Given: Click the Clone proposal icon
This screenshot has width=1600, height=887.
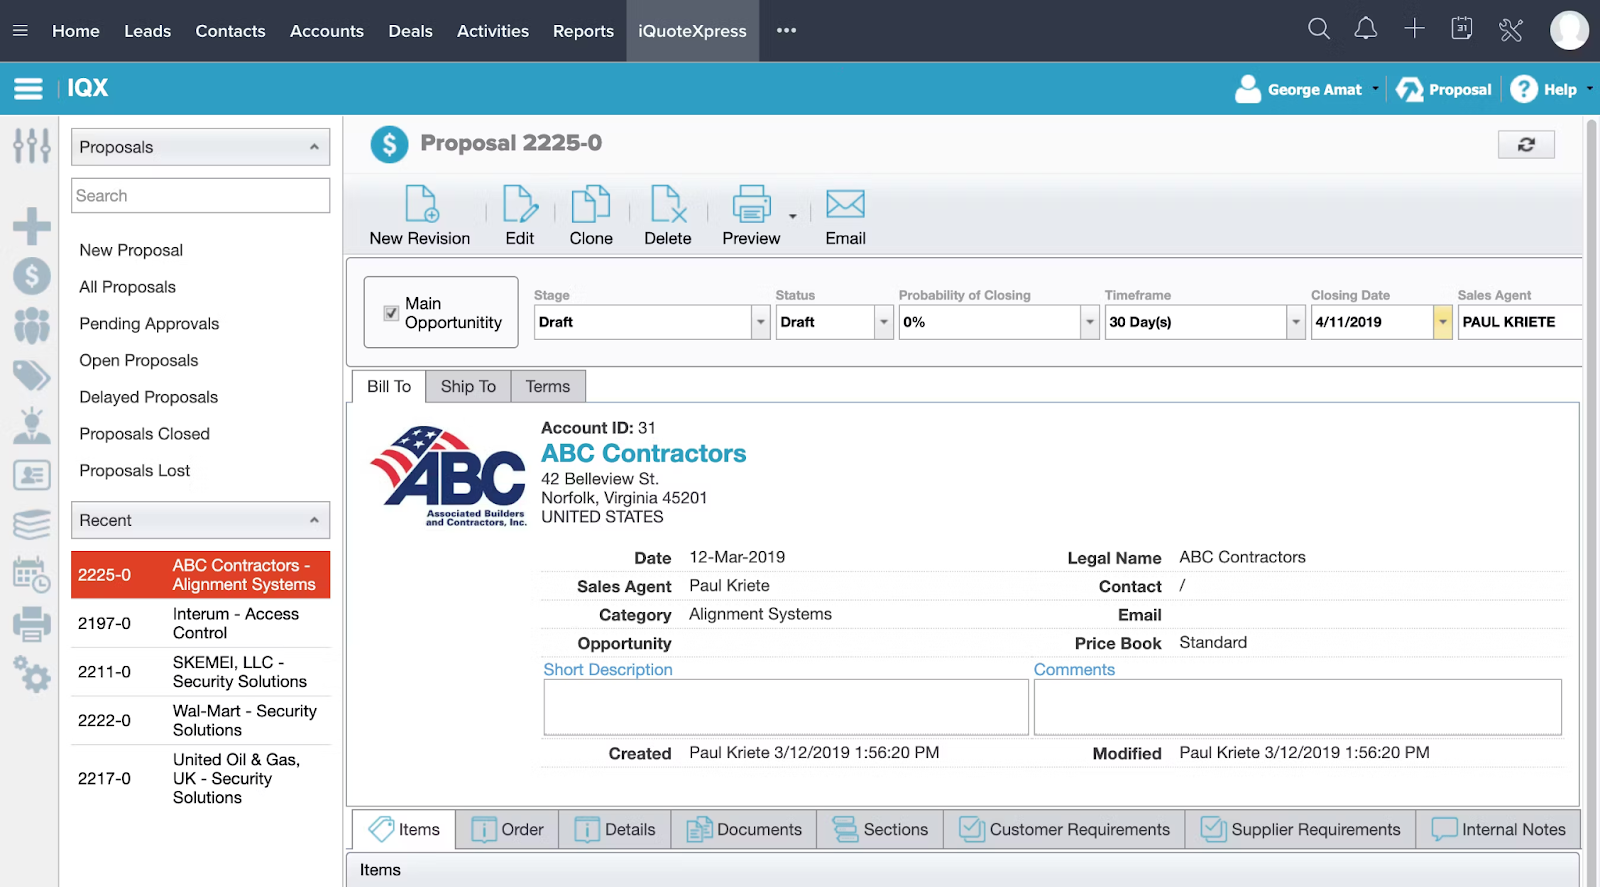Looking at the screenshot, I should click(x=590, y=205).
